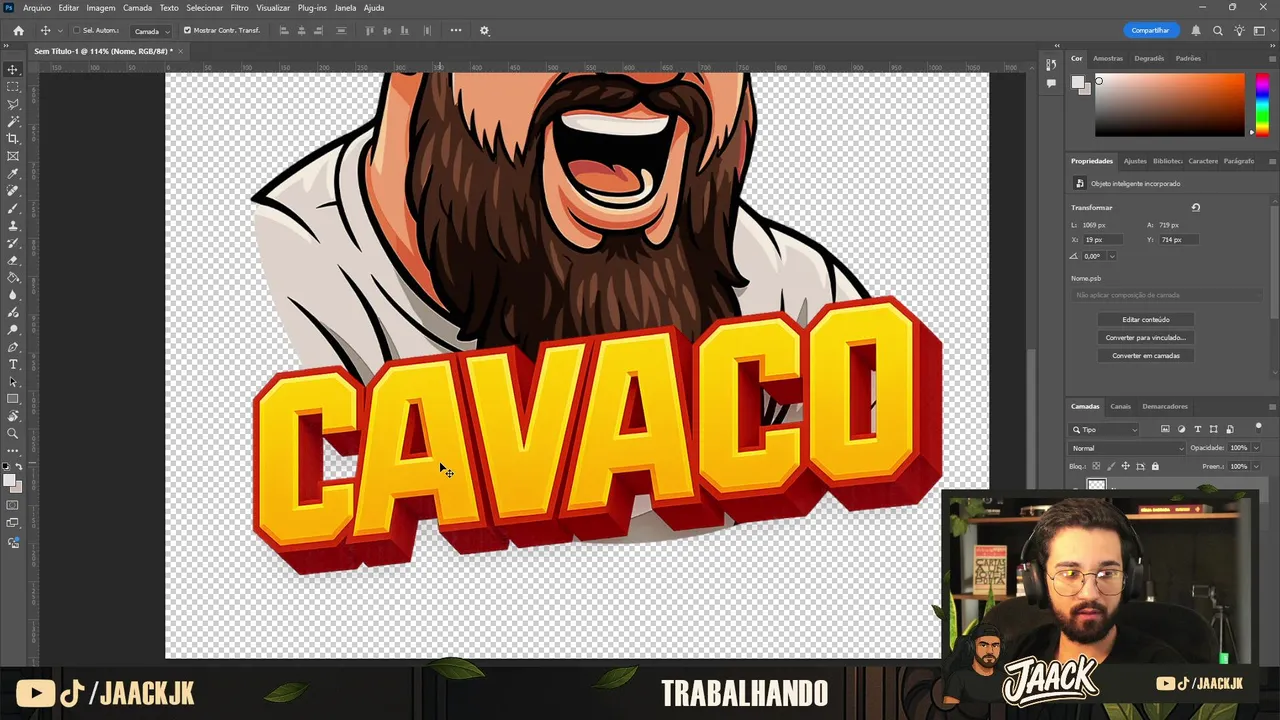This screenshot has height=720, width=1280.
Task: Click the Compartilhar button
Action: [x=1151, y=31]
